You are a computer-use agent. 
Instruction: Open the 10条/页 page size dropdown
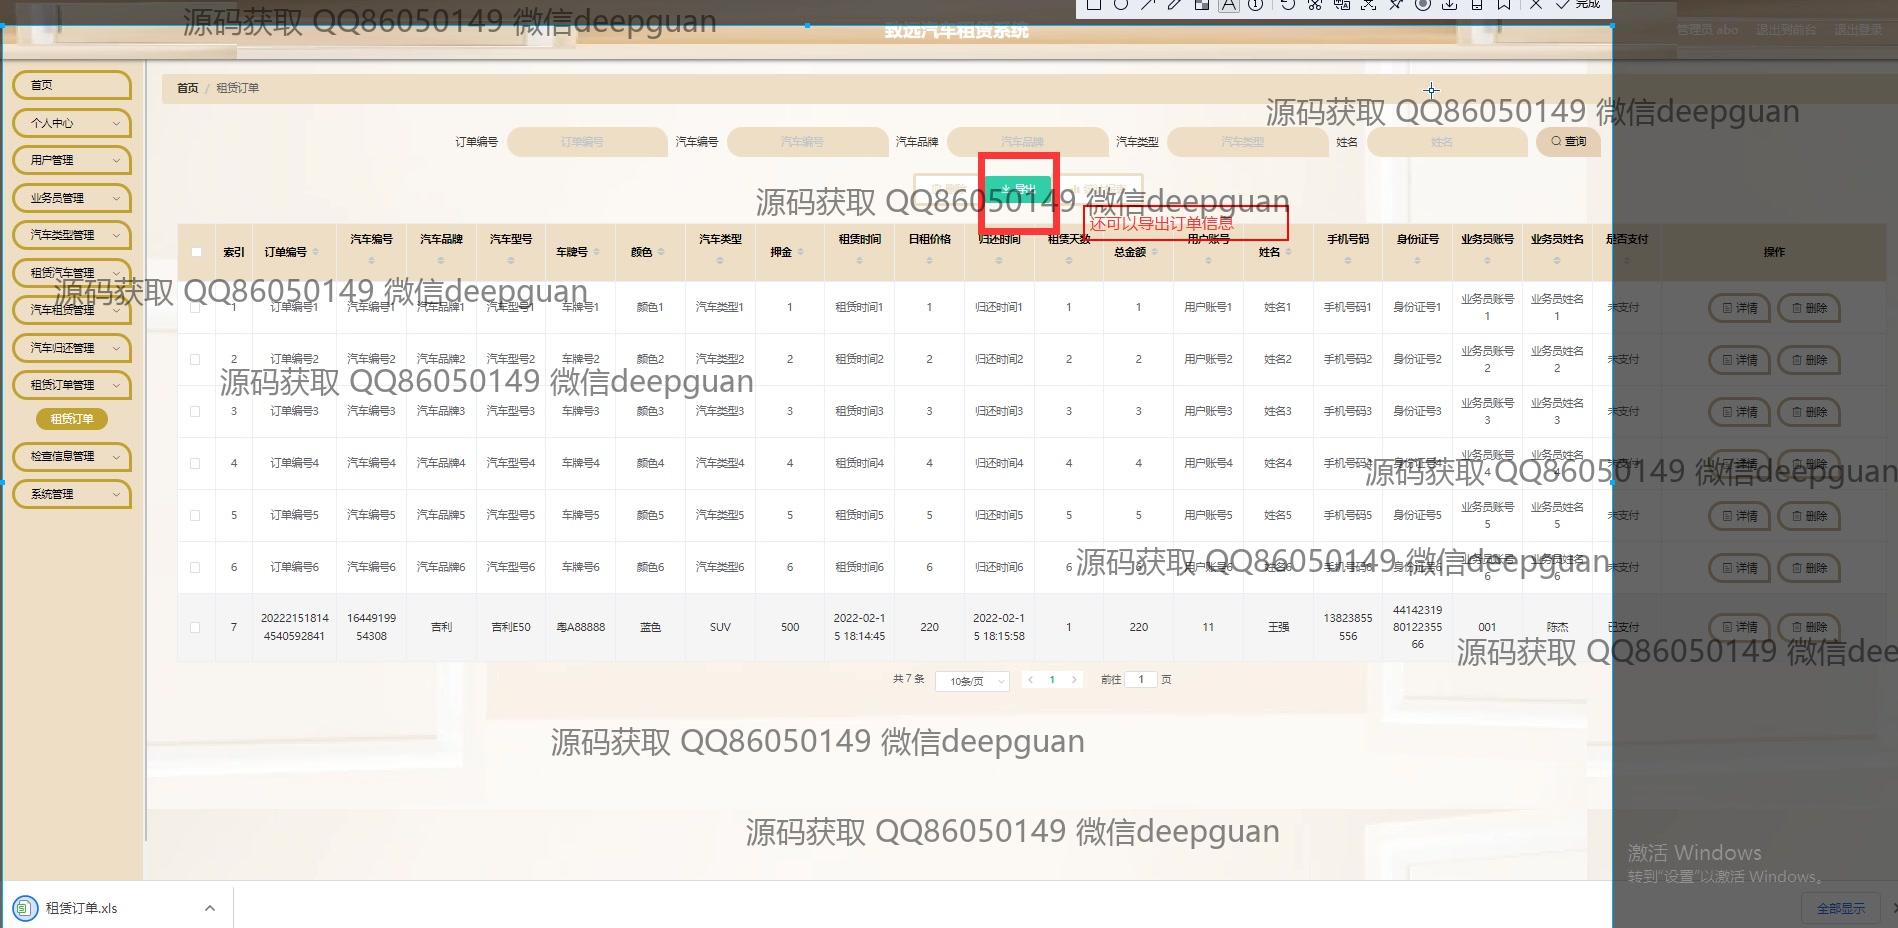[x=971, y=681]
